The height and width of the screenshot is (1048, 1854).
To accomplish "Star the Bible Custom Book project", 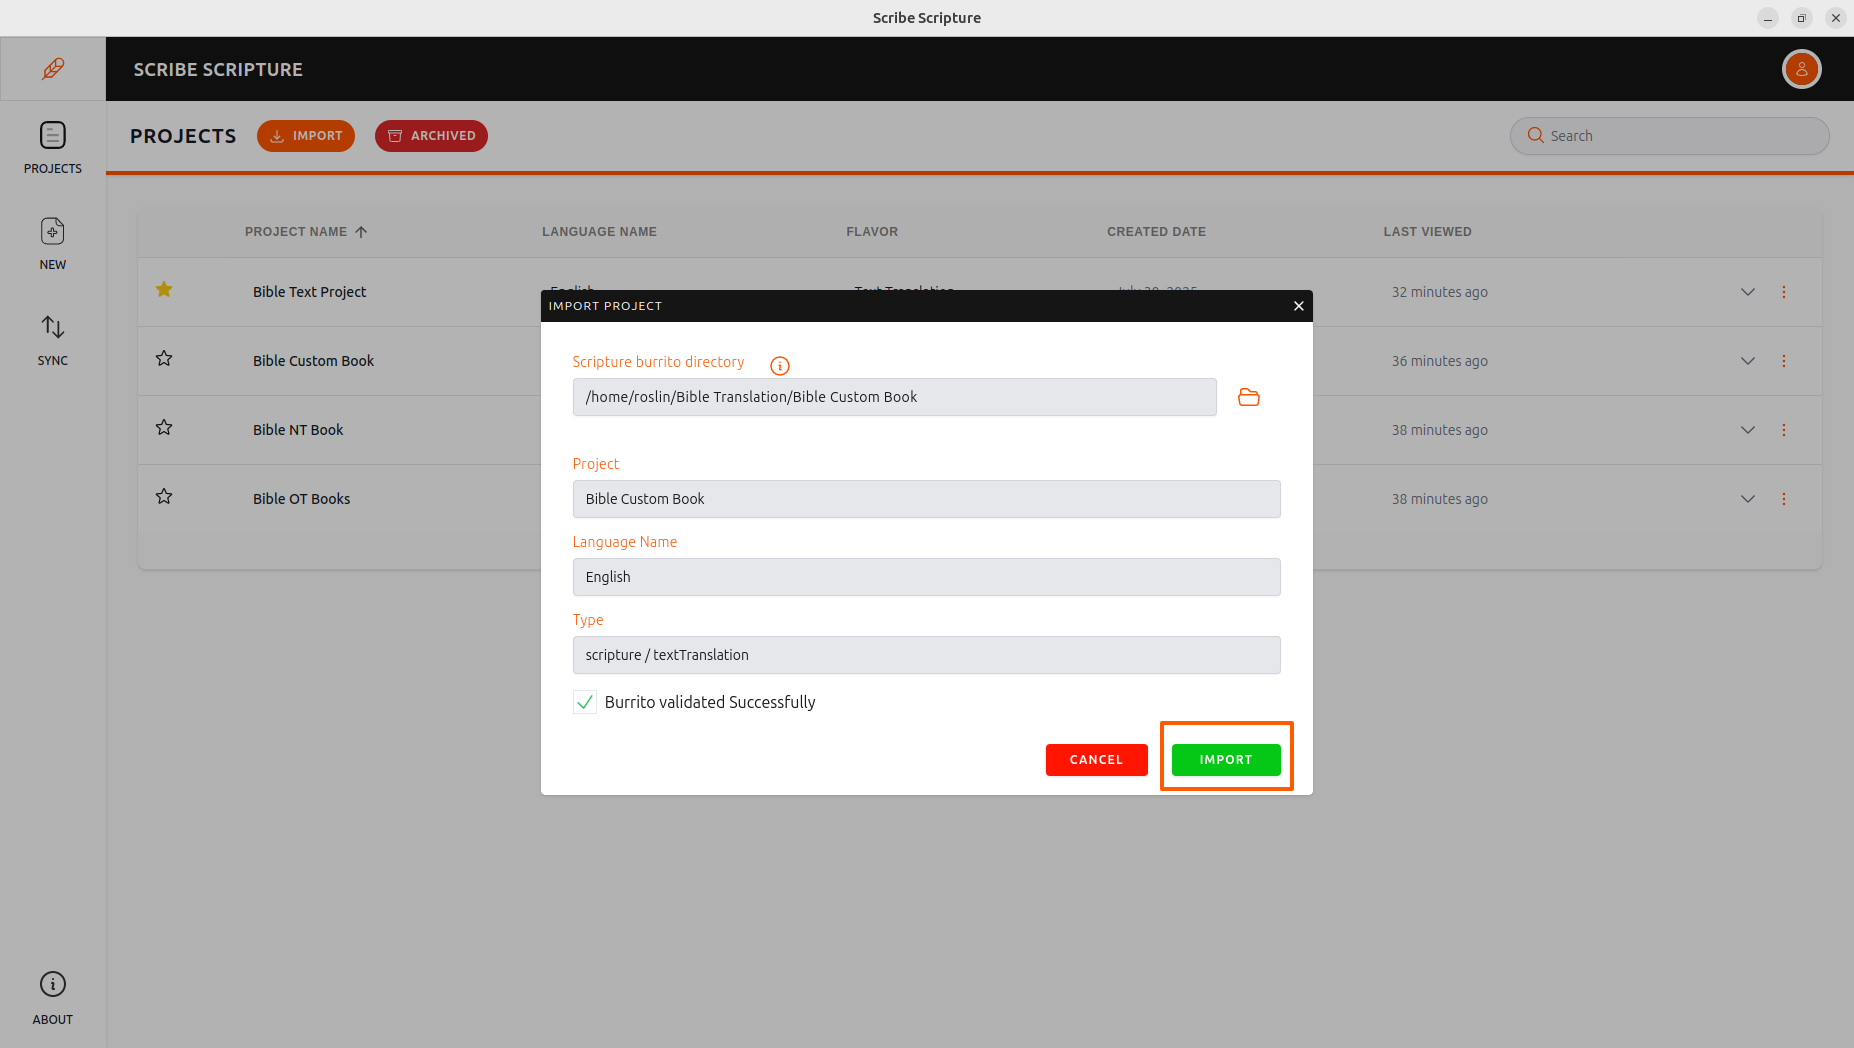I will [164, 359].
